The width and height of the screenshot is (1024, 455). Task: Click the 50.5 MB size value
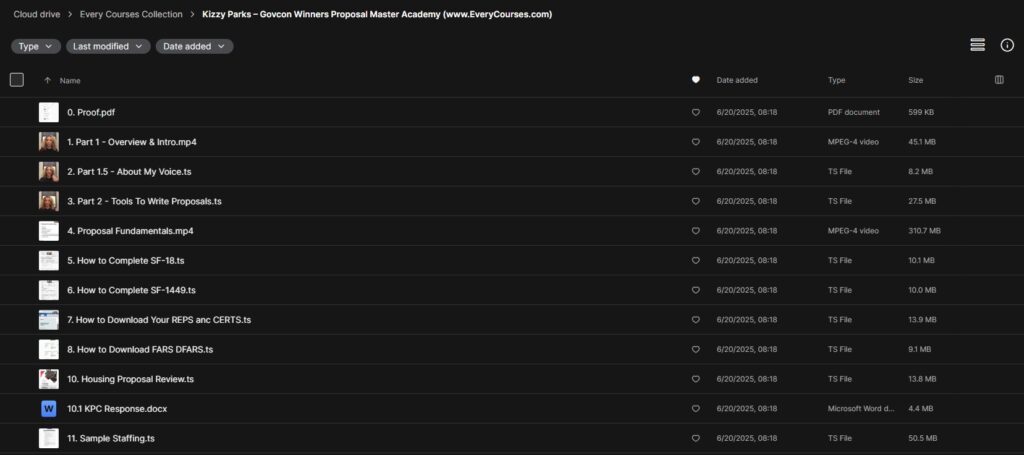click(x=922, y=438)
